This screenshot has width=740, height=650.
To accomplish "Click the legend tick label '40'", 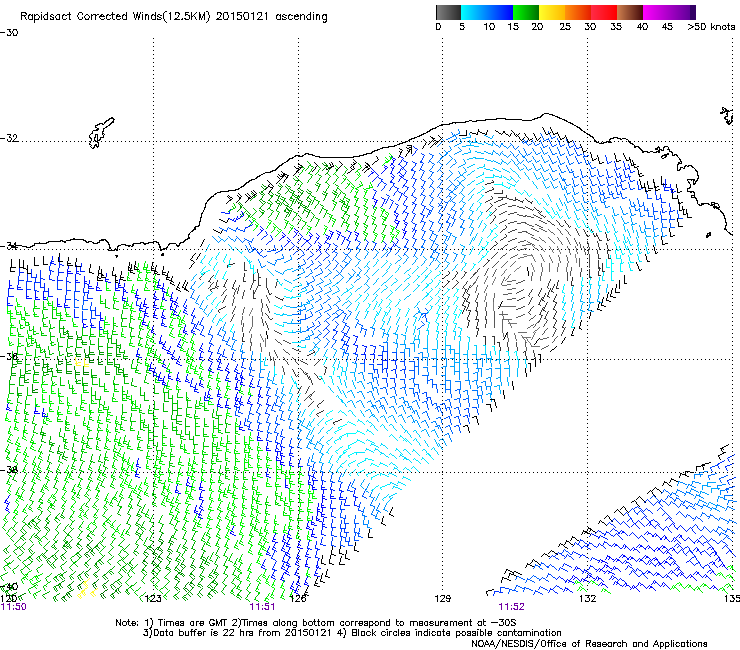I will point(642,27).
